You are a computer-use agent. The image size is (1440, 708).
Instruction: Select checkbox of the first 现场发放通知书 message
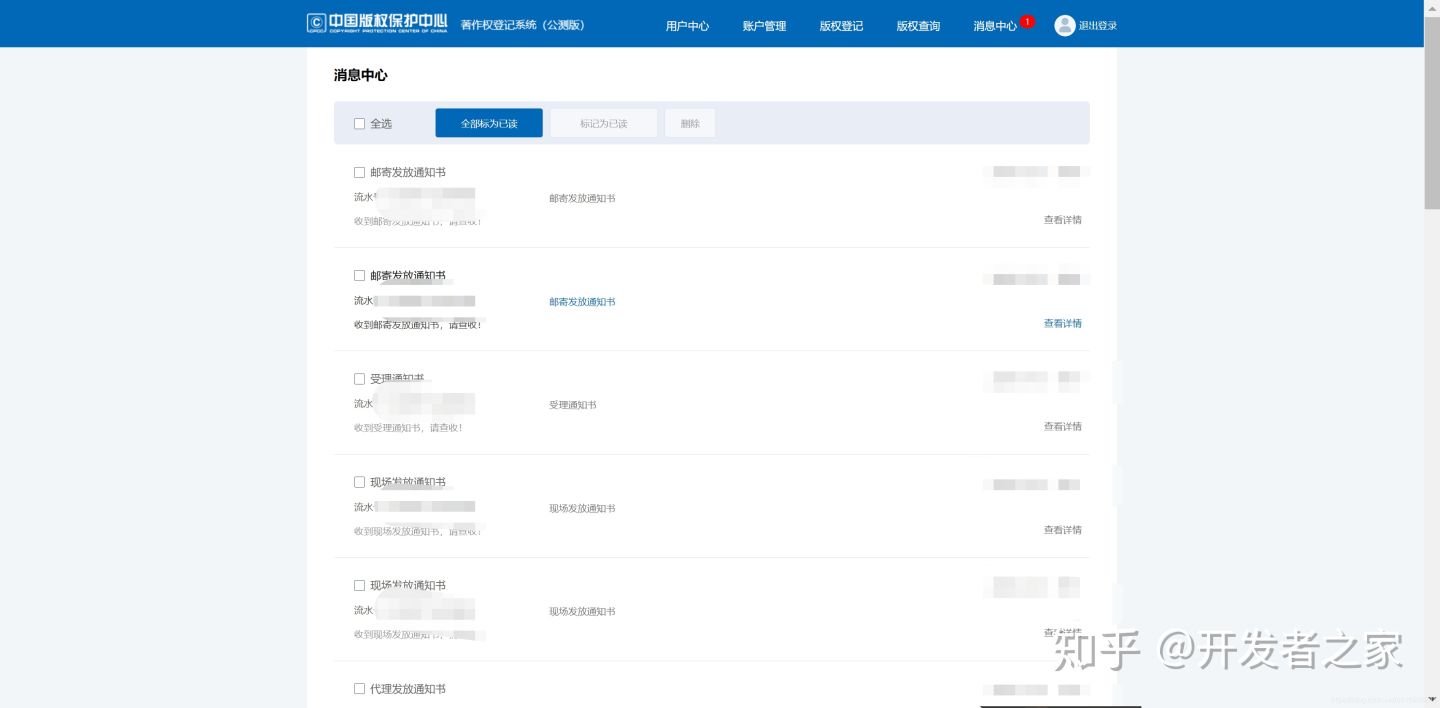[x=359, y=482]
